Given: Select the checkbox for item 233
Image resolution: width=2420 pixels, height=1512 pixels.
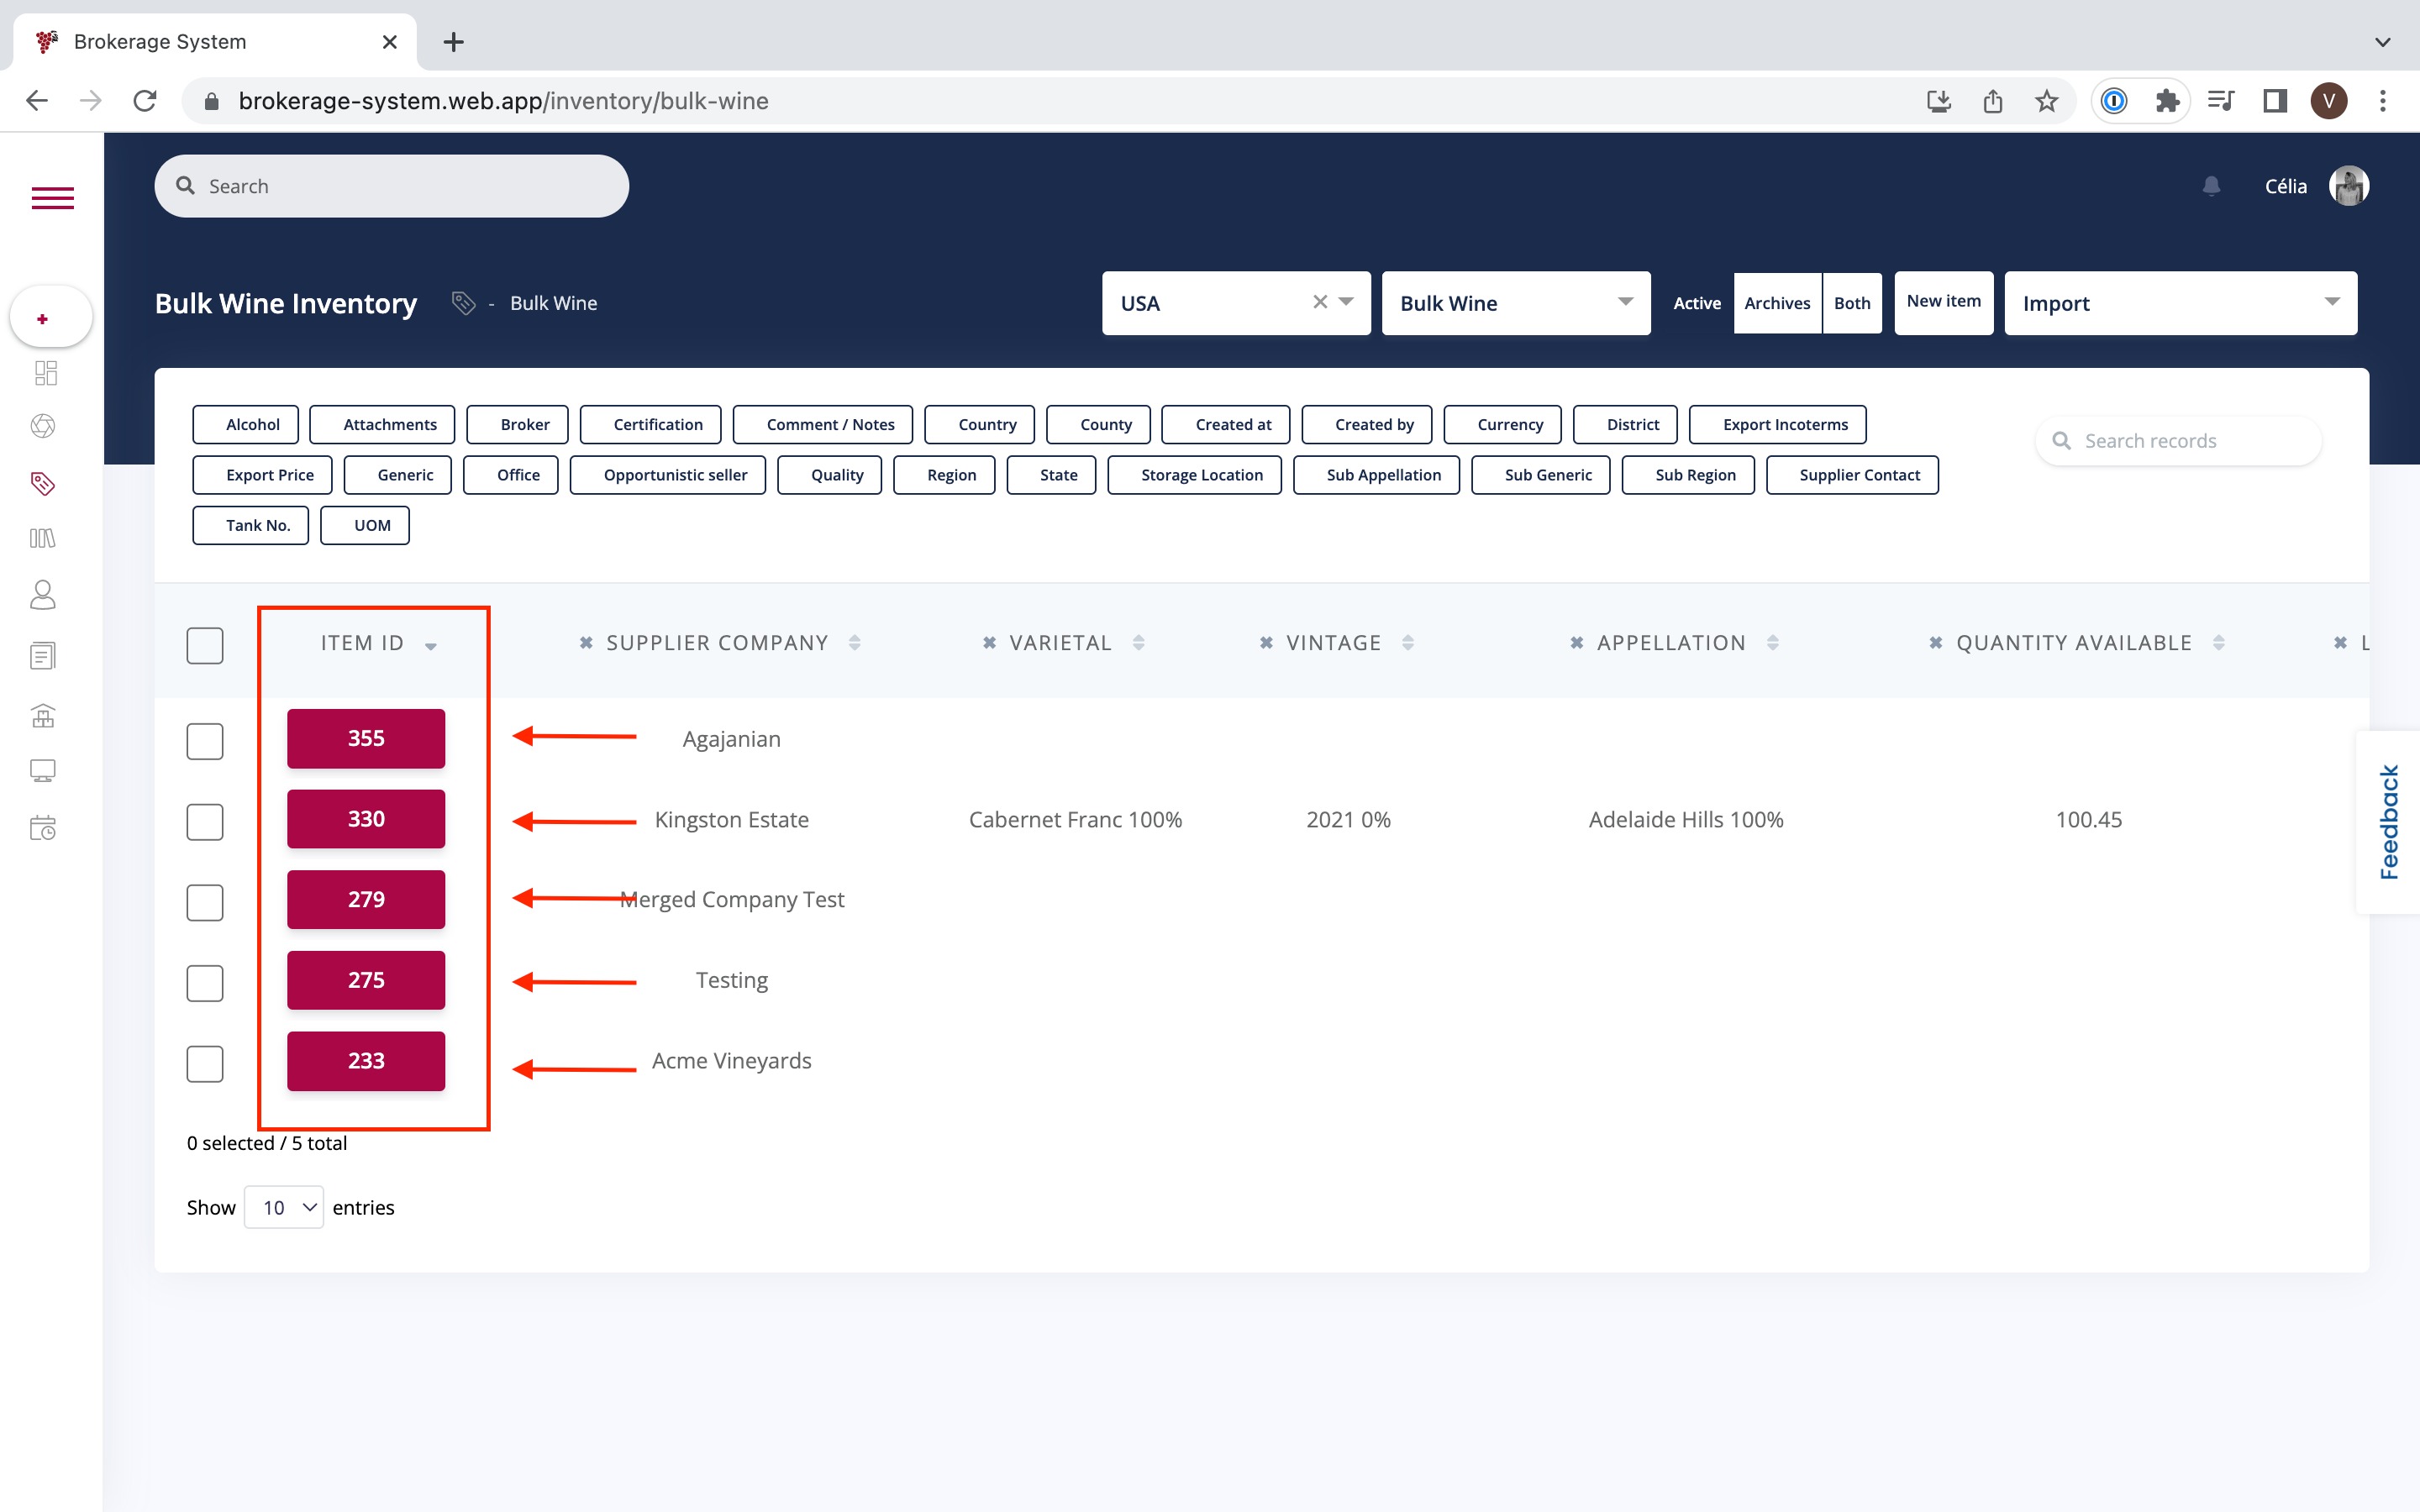Looking at the screenshot, I should pyautogui.click(x=205, y=1063).
